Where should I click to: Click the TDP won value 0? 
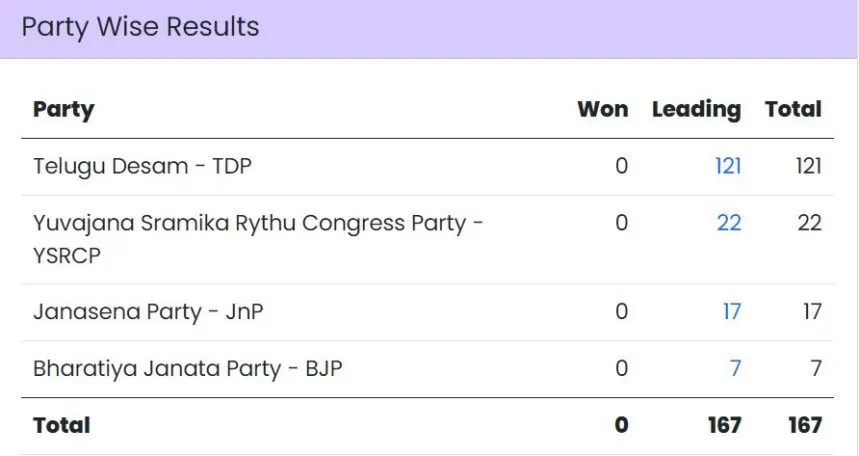coord(621,166)
